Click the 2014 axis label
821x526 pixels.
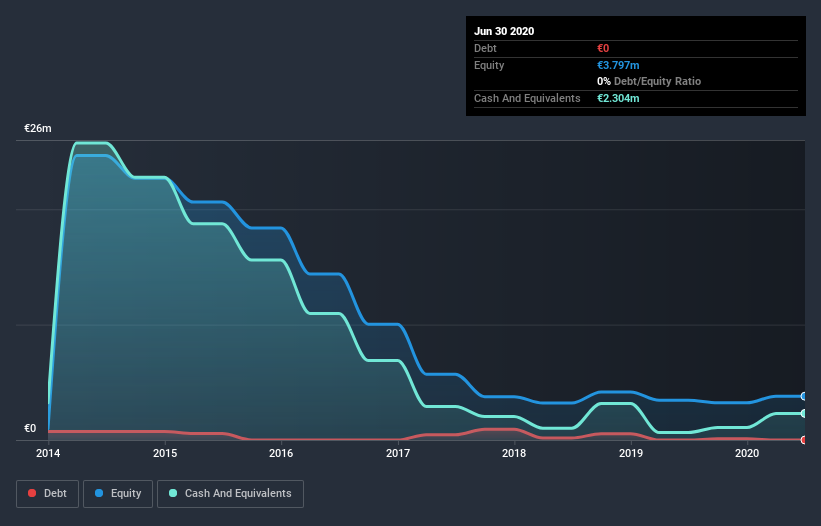[48, 453]
